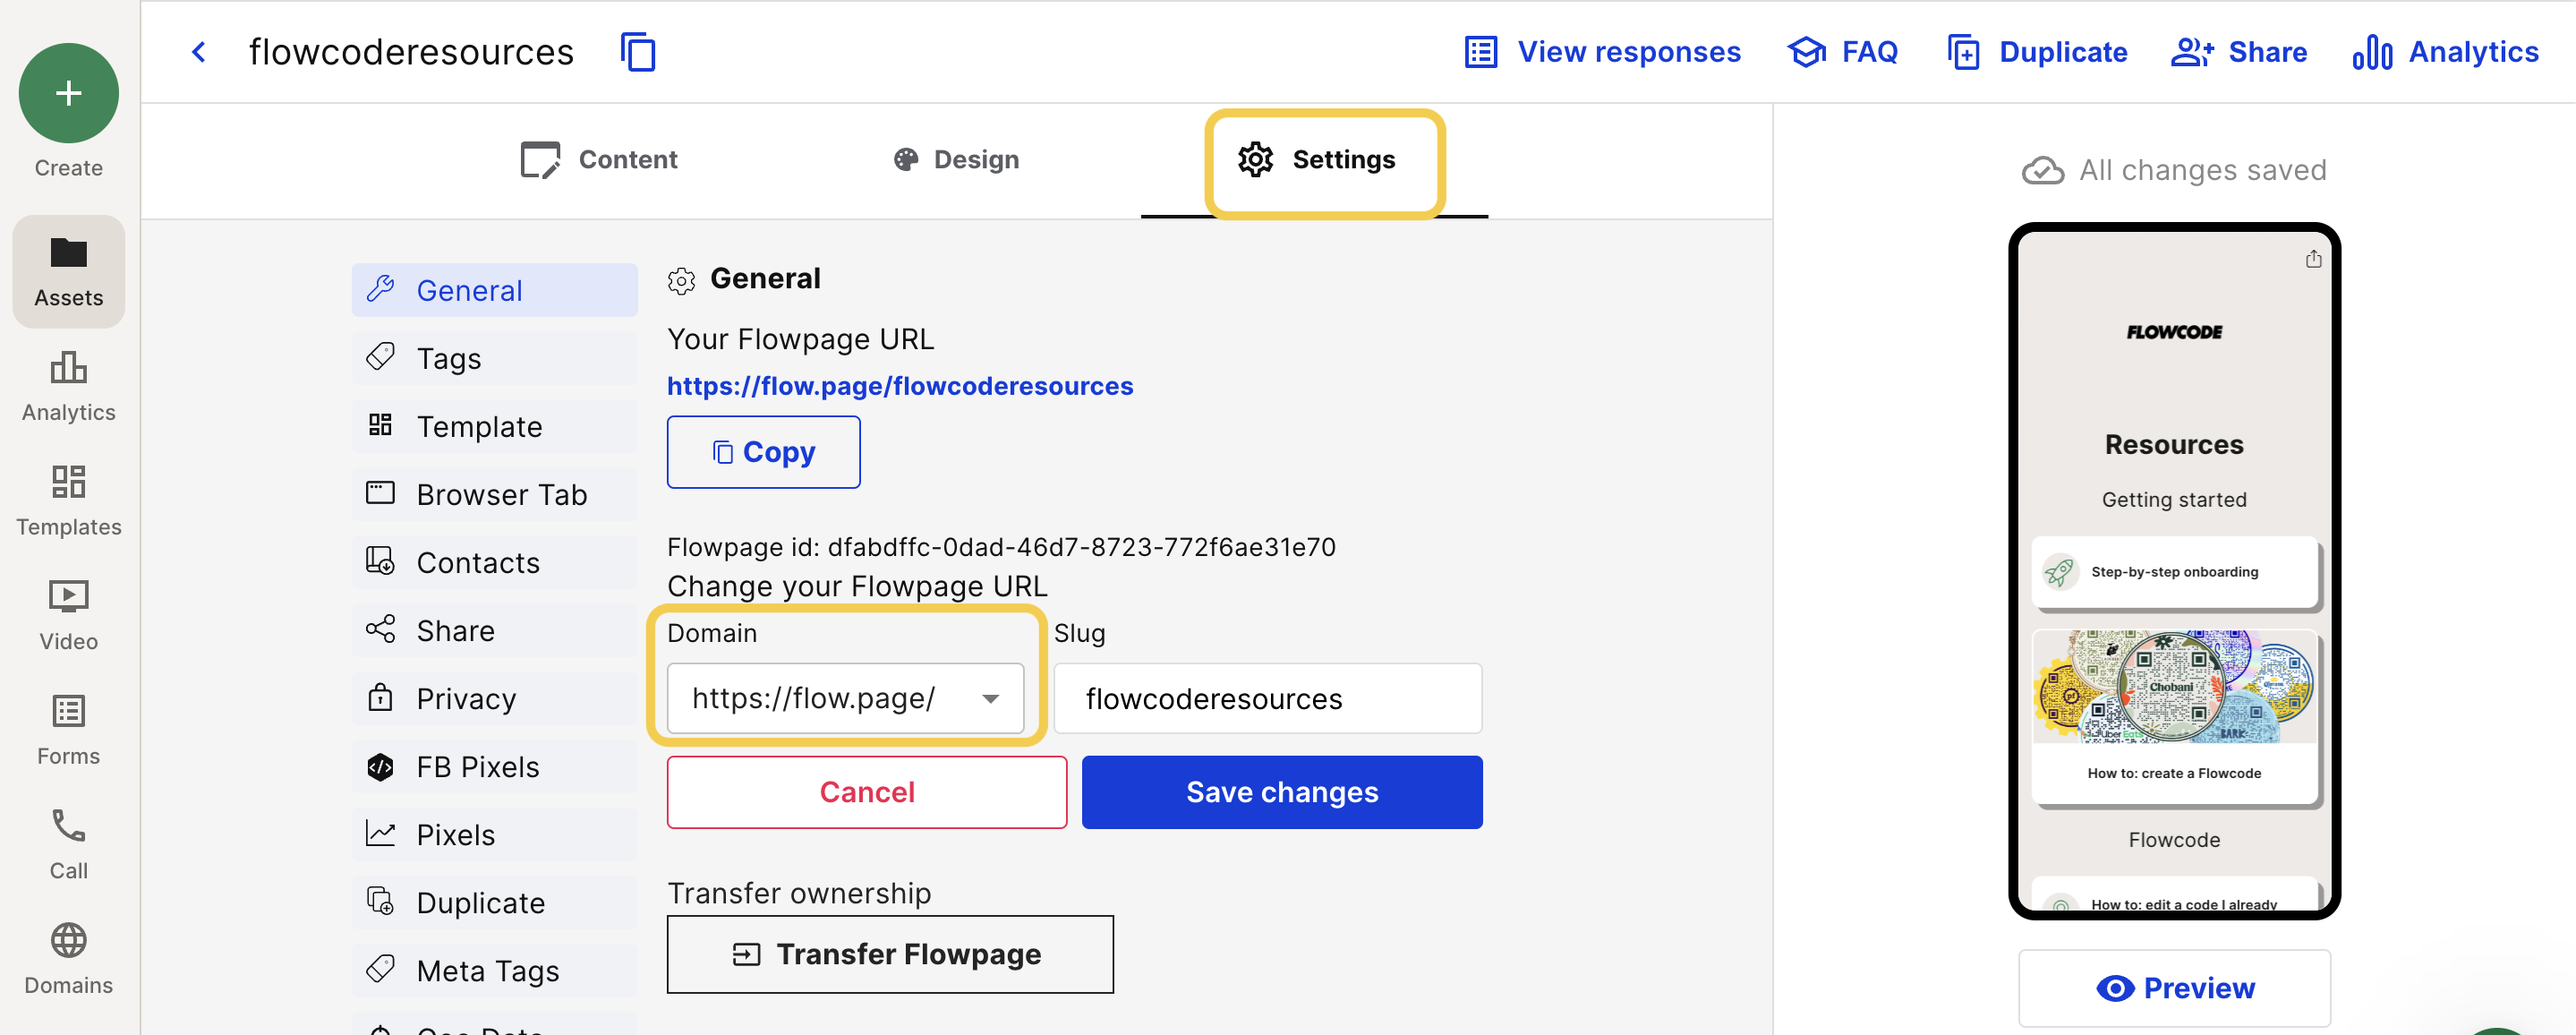This screenshot has height=1035, width=2576.
Task: Open the Pixels settings section
Action: [x=494, y=834]
